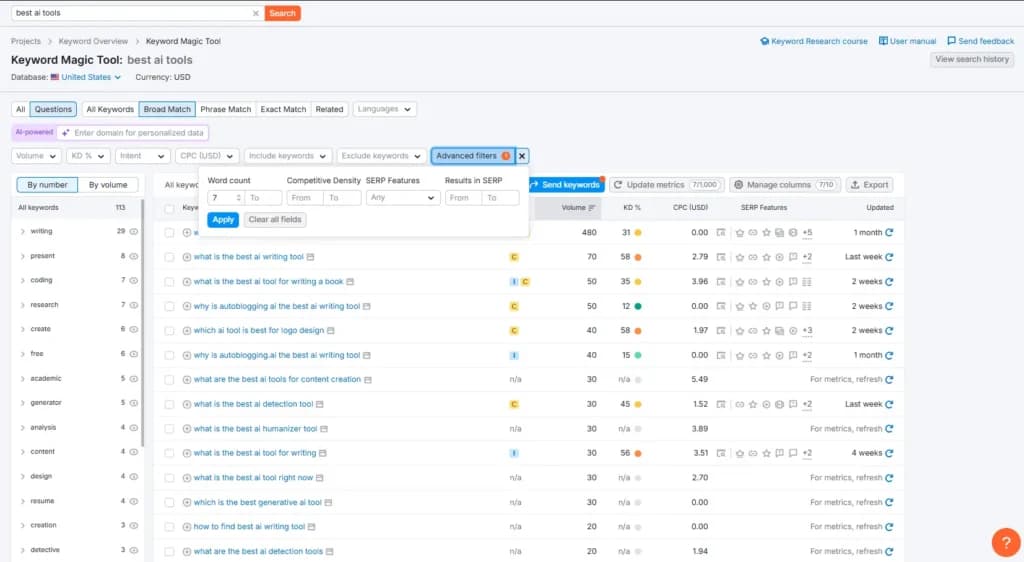
Task: Open SERP icon beside 'what is the best ai tool for writing a book'
Action: point(350,282)
